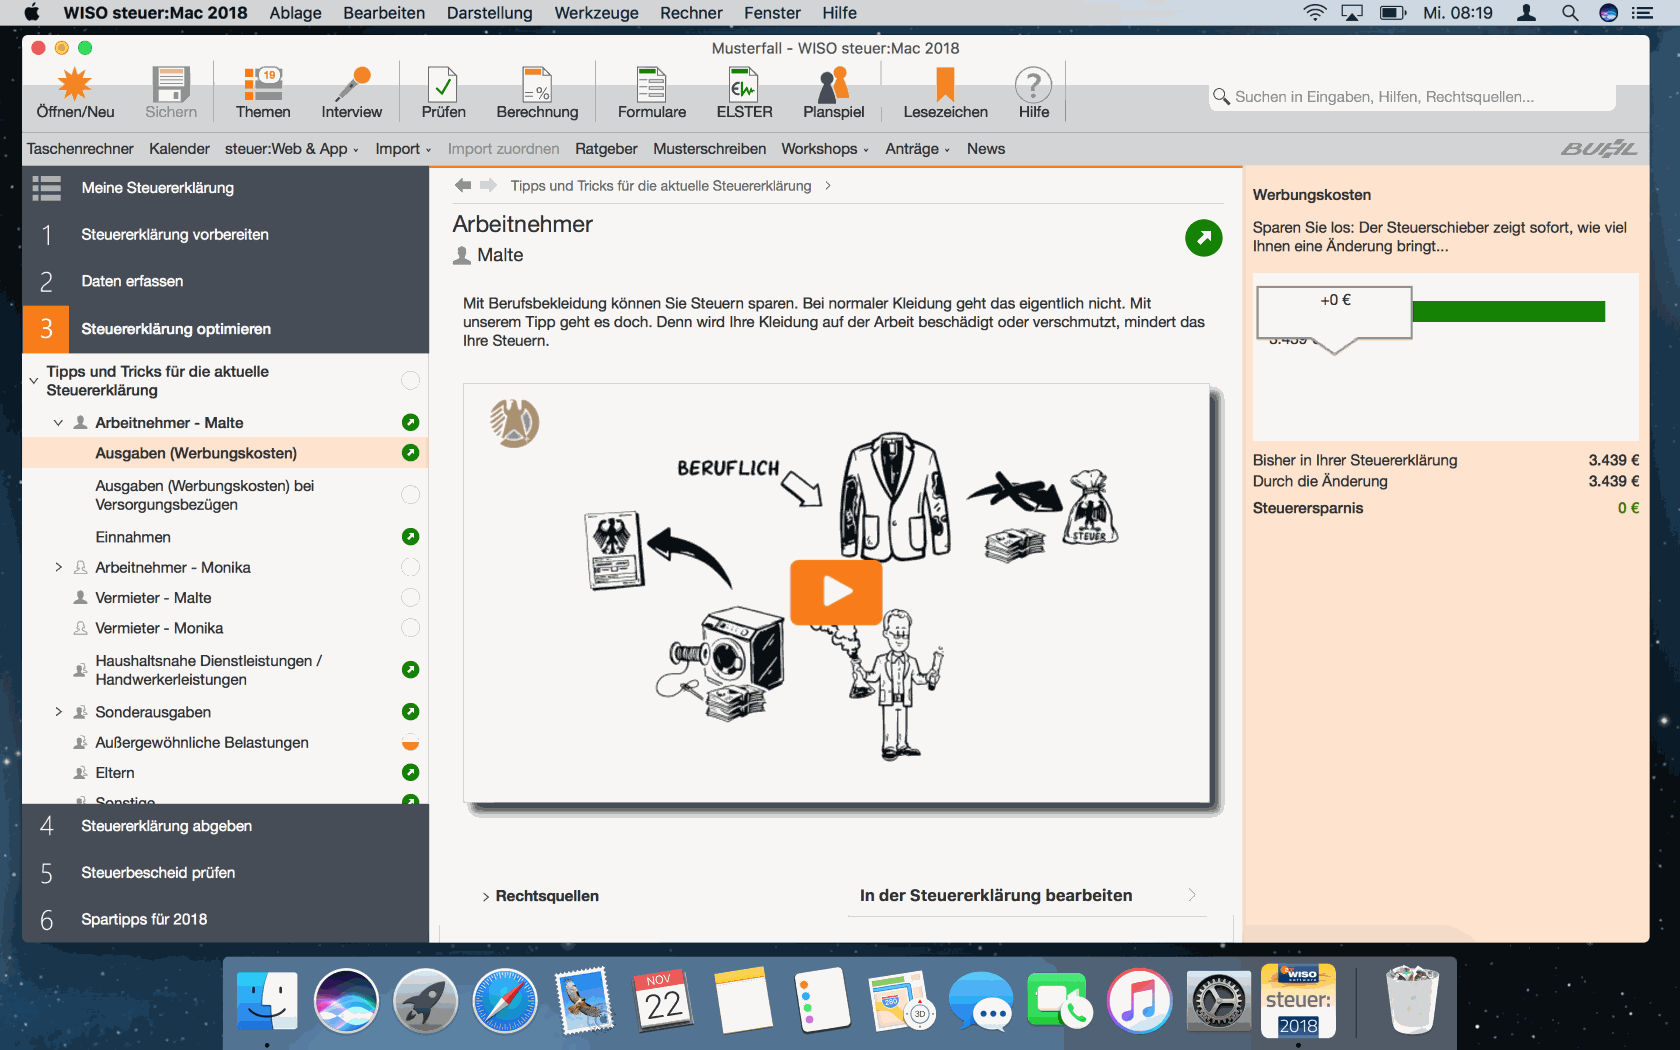1680x1050 pixels.
Task: Open the ELSTER transmission icon
Action: (744, 86)
